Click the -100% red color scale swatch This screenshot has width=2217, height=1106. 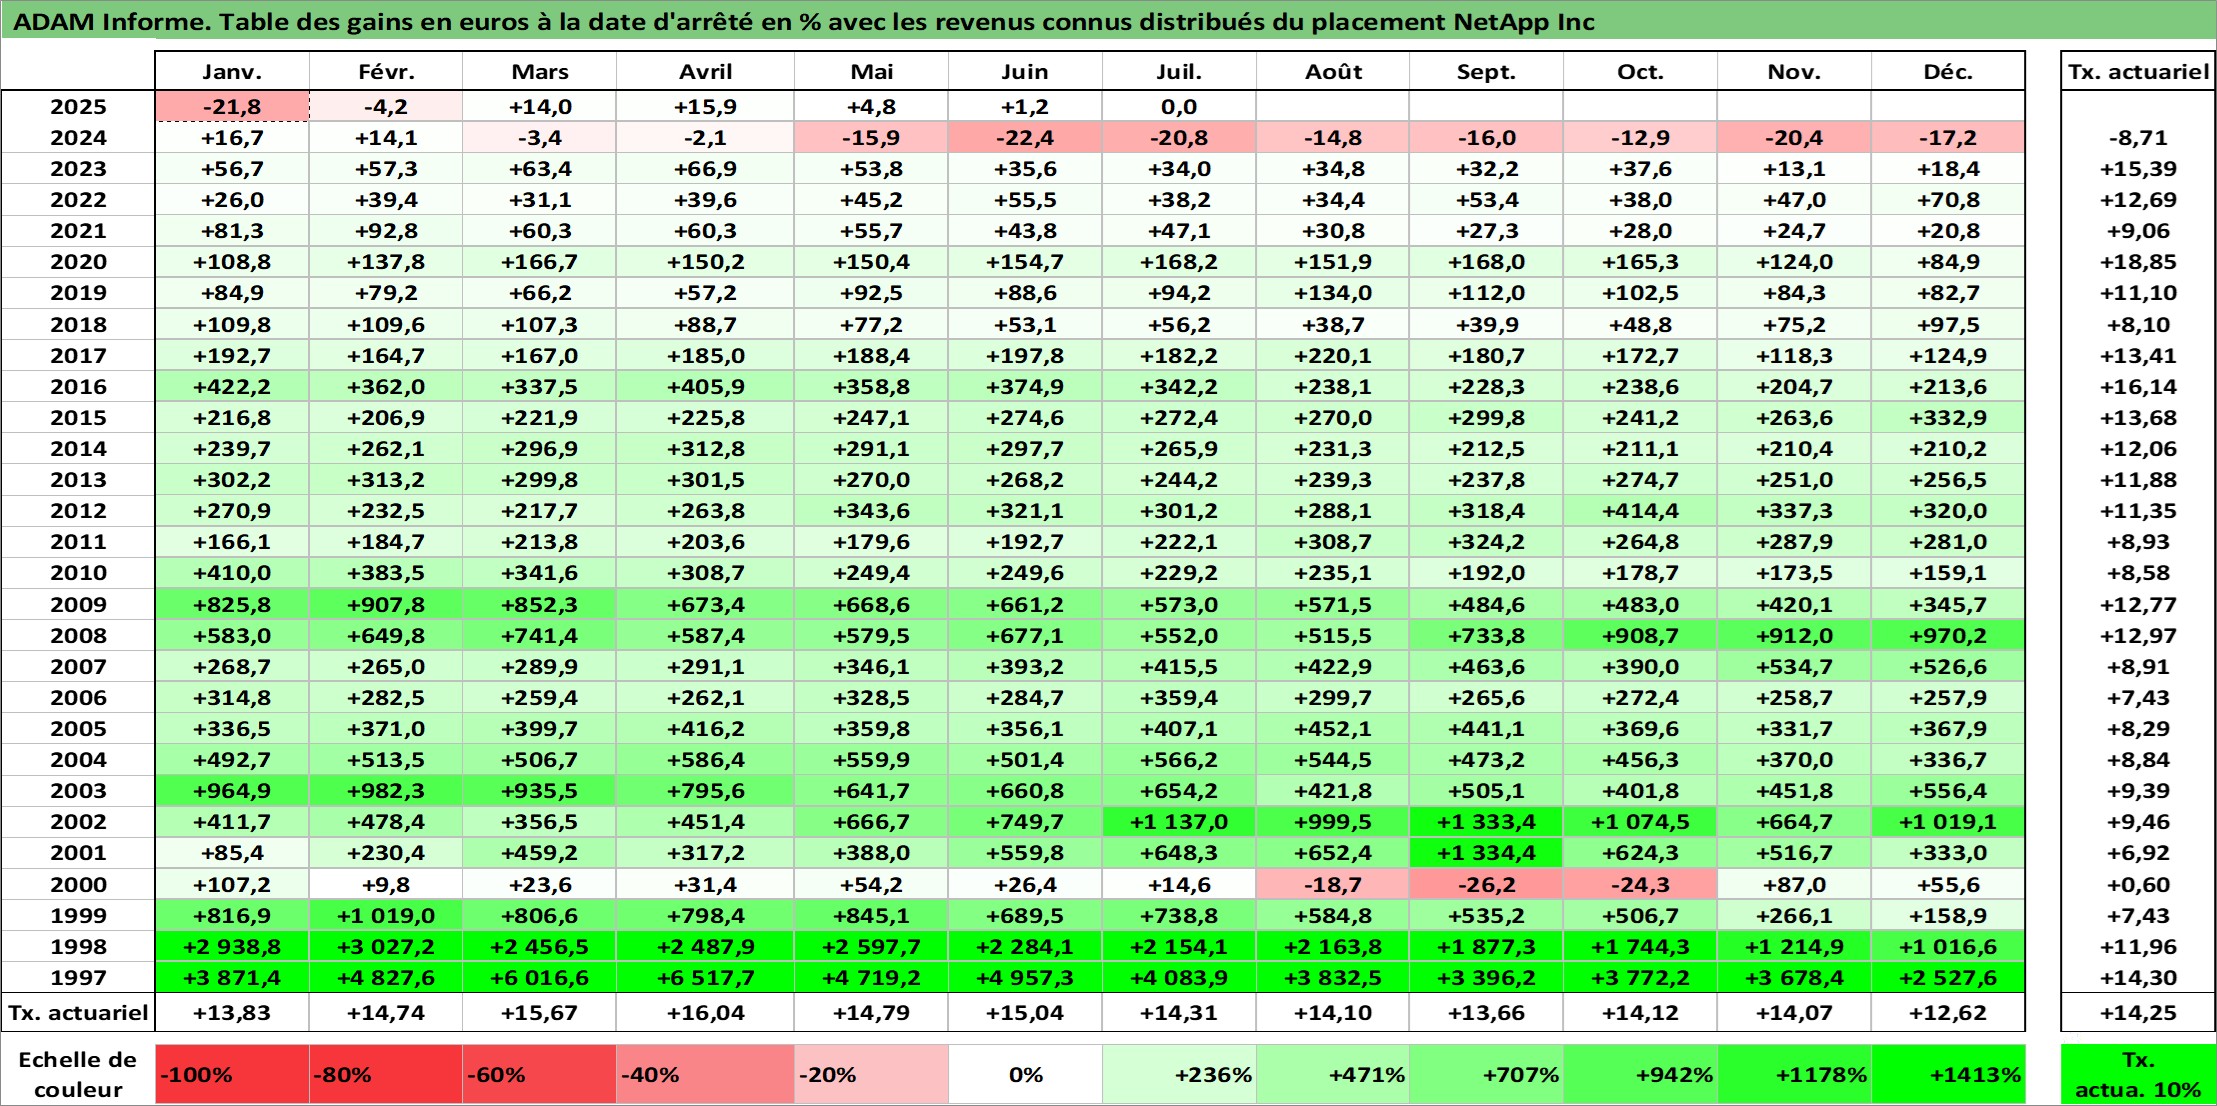pos(232,1075)
